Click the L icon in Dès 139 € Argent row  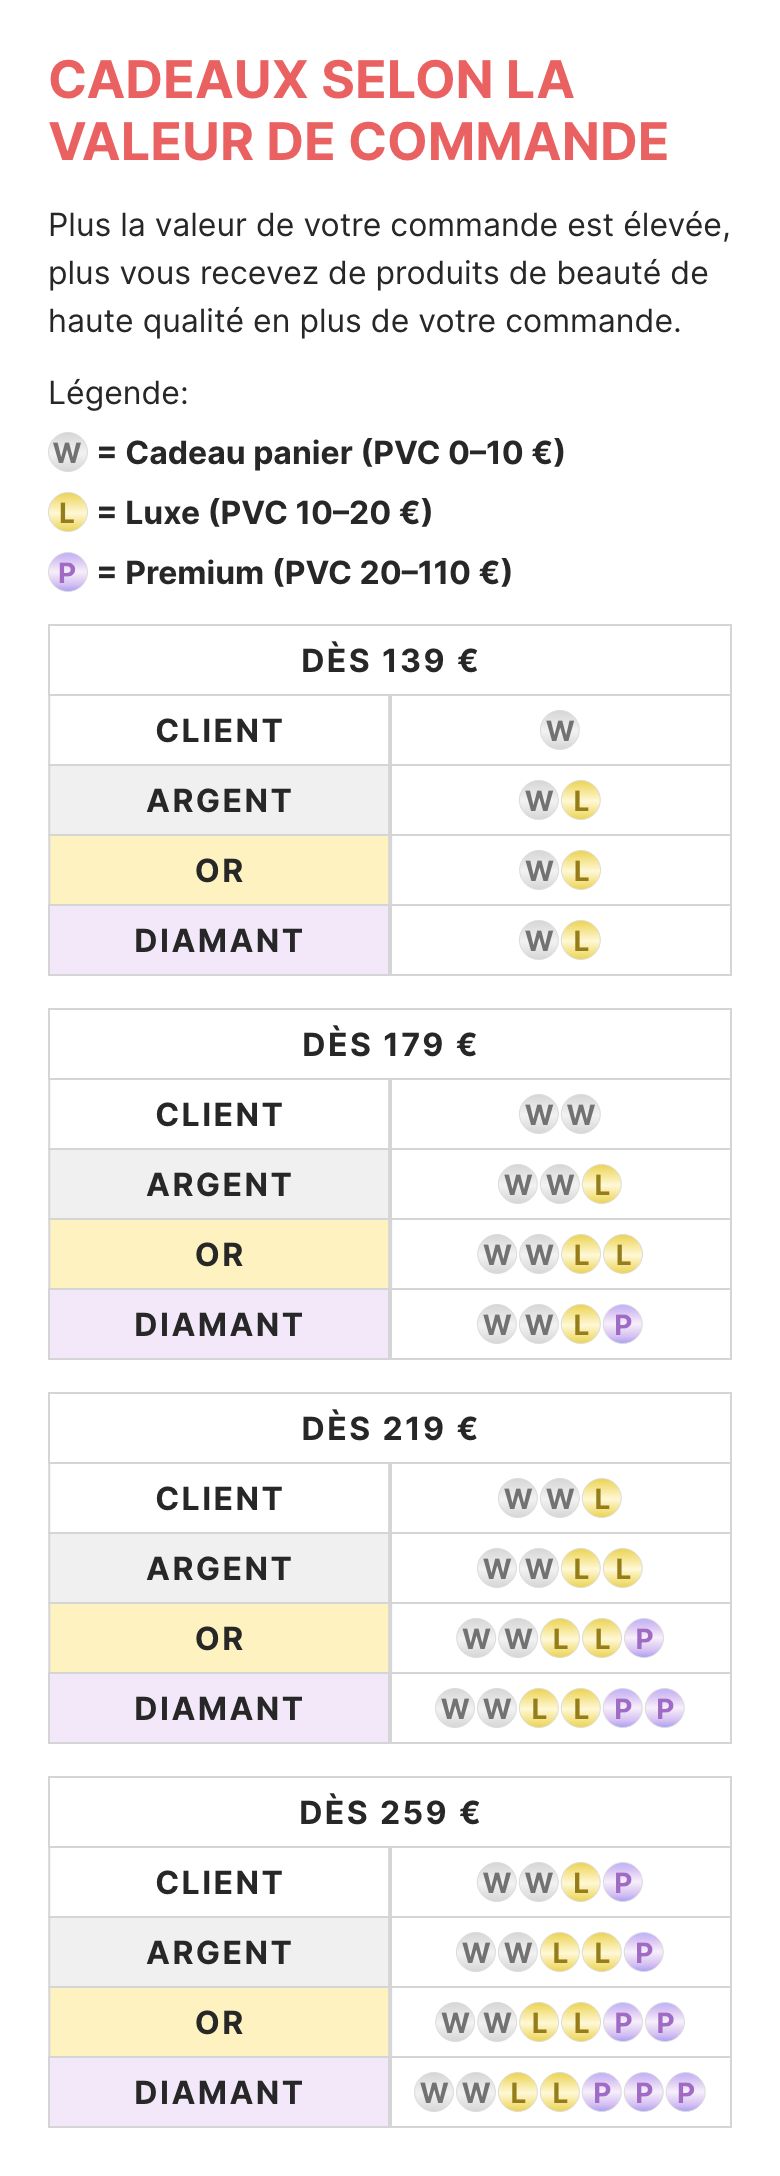(x=581, y=801)
